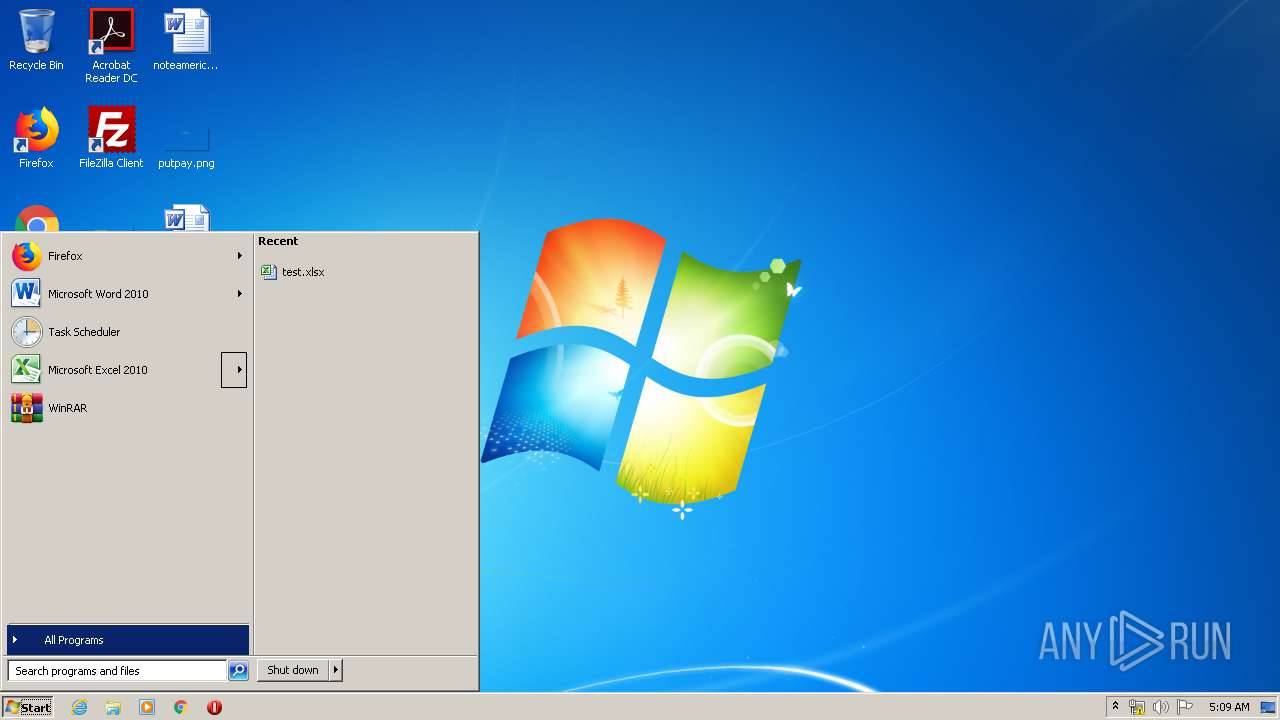
Task: Expand the Shut down options arrow
Action: 336,671
